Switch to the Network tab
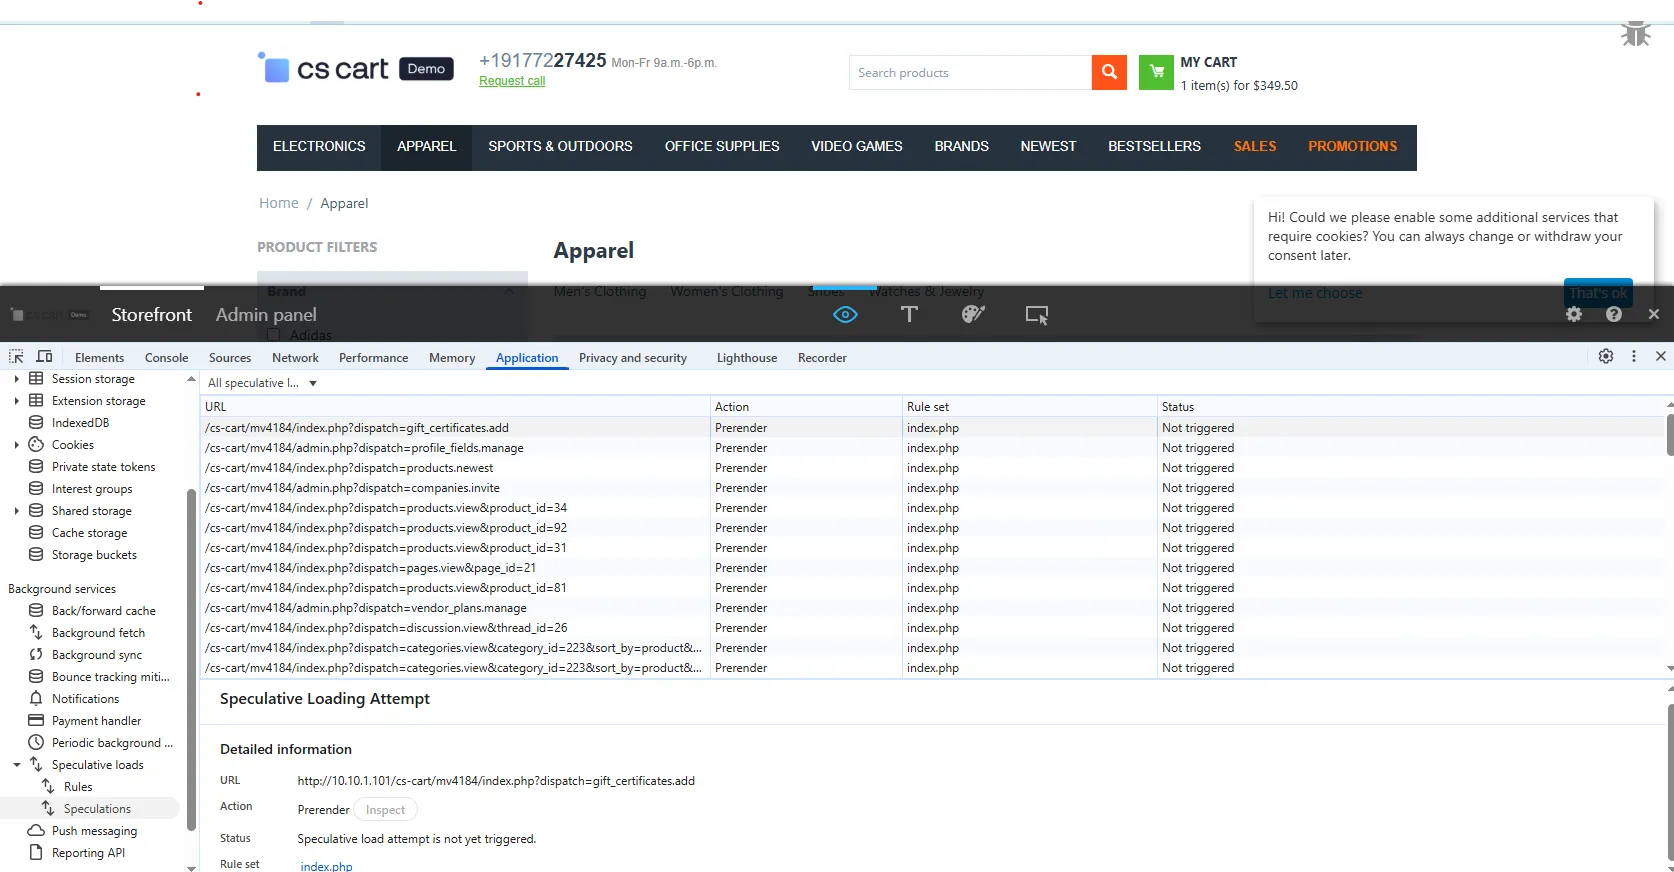This screenshot has height=872, width=1674. click(295, 358)
